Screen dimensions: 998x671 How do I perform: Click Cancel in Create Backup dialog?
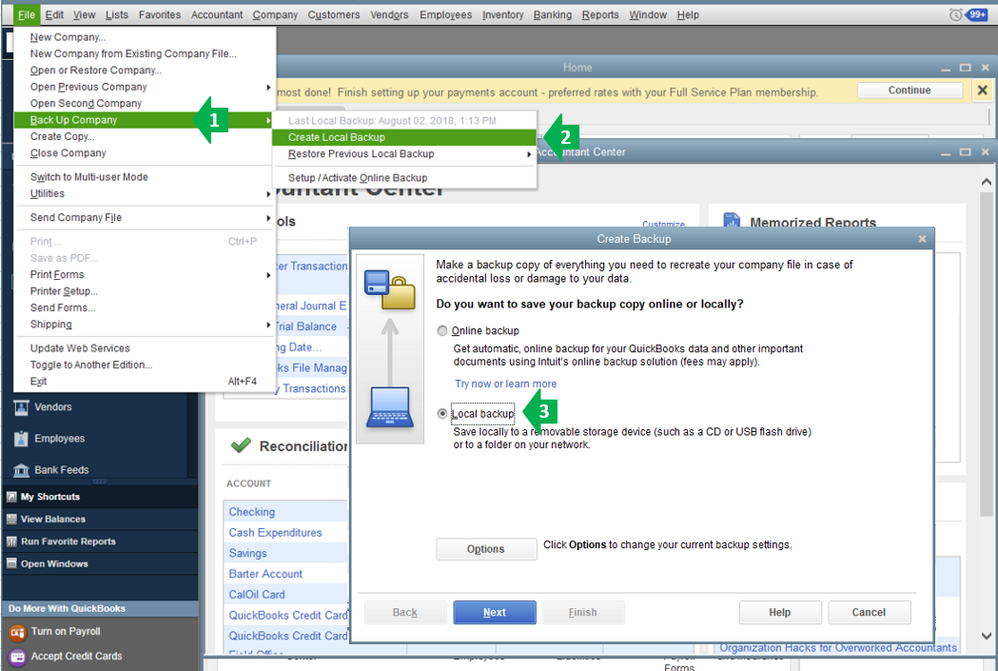[x=869, y=612]
